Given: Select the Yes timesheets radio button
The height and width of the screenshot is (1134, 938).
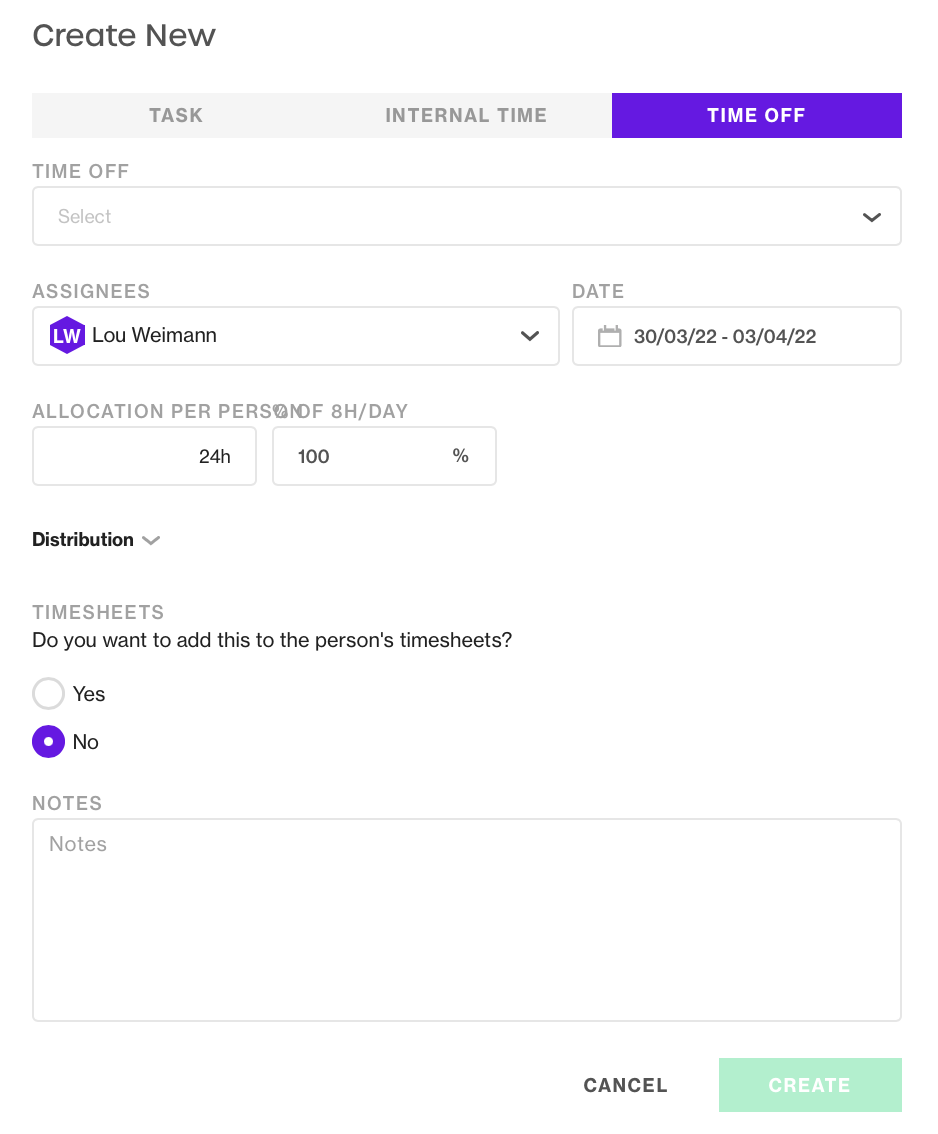Looking at the screenshot, I should pos(48,694).
